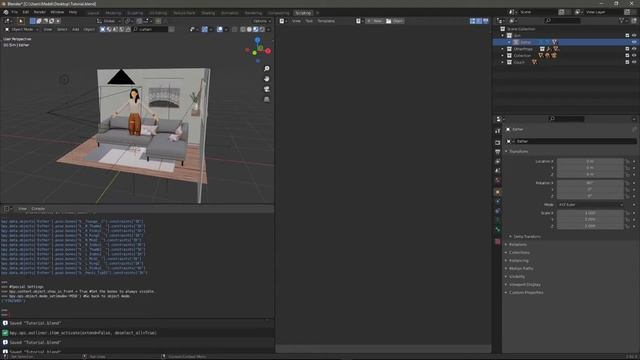Open the Render properties tab
Viewport: 640px width, 360px height.
tap(498, 142)
